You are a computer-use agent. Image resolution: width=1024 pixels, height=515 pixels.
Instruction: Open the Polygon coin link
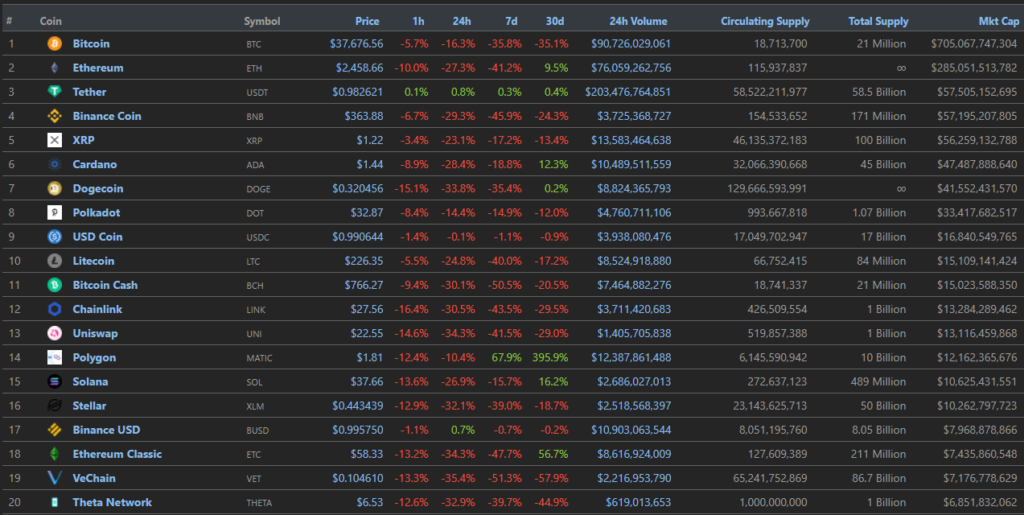tap(94, 357)
